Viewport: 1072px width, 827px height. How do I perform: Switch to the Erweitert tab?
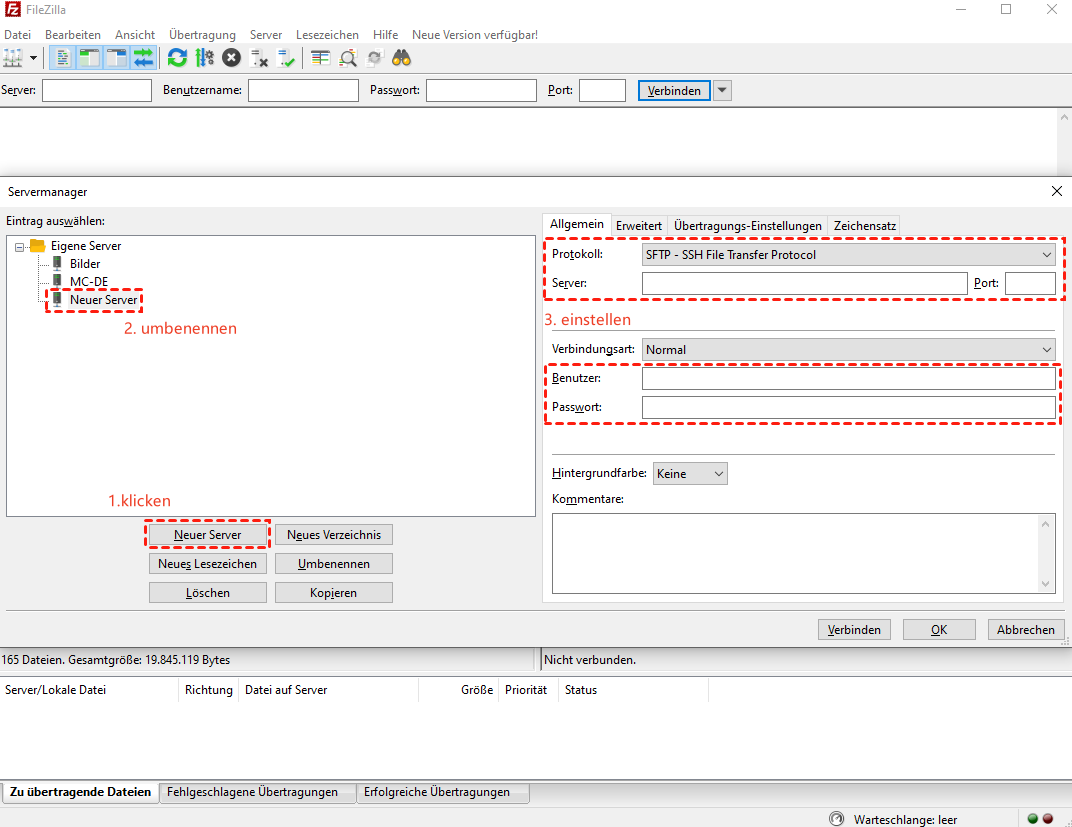pyautogui.click(x=638, y=226)
